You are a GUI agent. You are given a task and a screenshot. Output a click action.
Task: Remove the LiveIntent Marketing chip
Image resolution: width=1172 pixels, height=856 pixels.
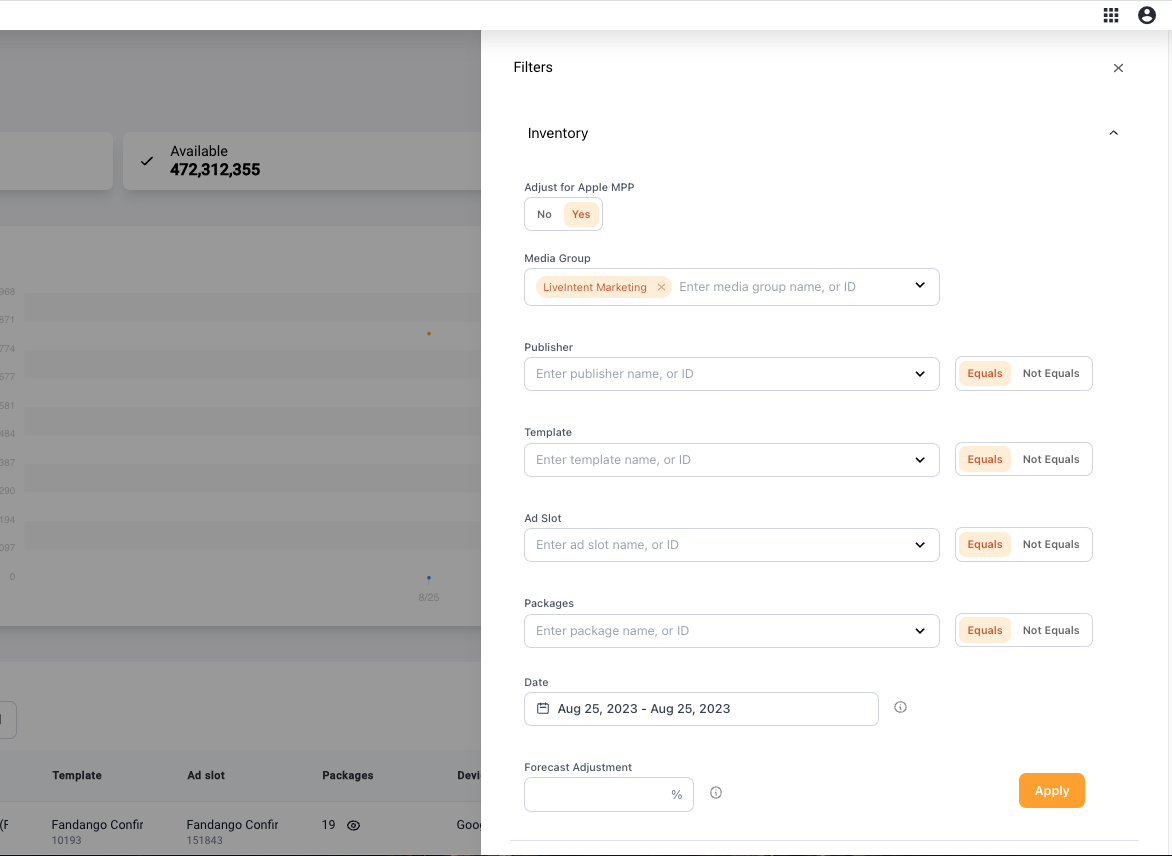point(661,287)
